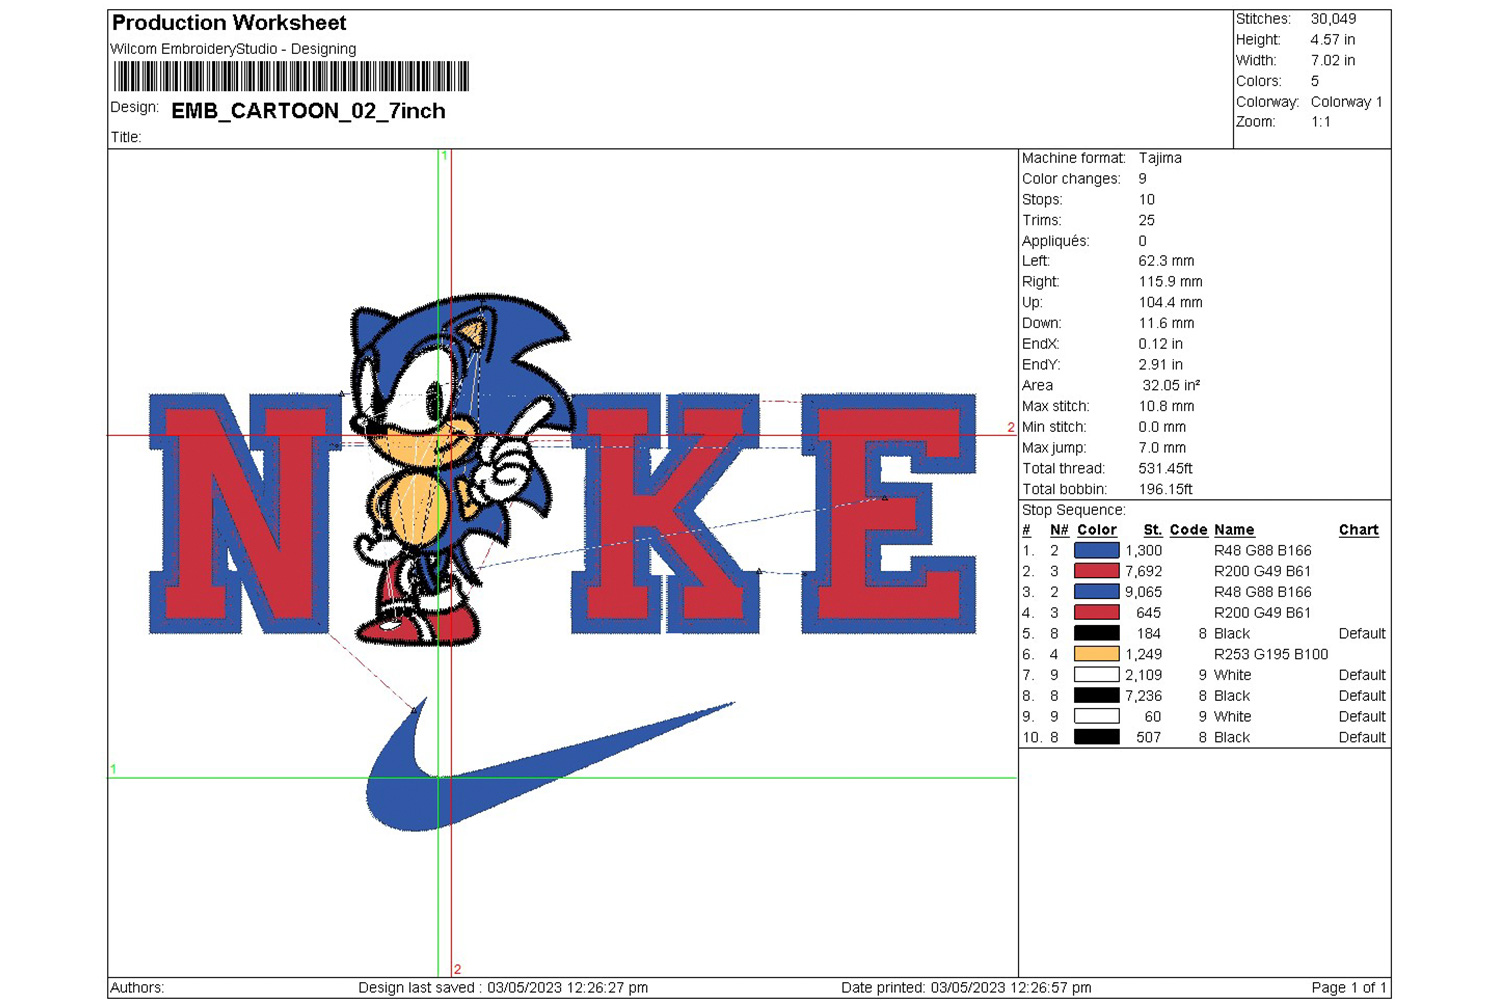Click the barcode under Wilcom EmbroideryStudio
Image resolution: width=1502 pixels, height=1000 pixels.
tap(291, 77)
